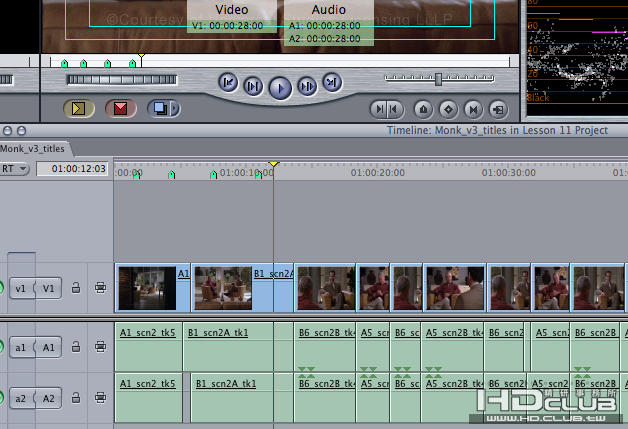Click the v1 source control
Image resolution: width=628 pixels, height=429 pixels.
tap(21, 288)
